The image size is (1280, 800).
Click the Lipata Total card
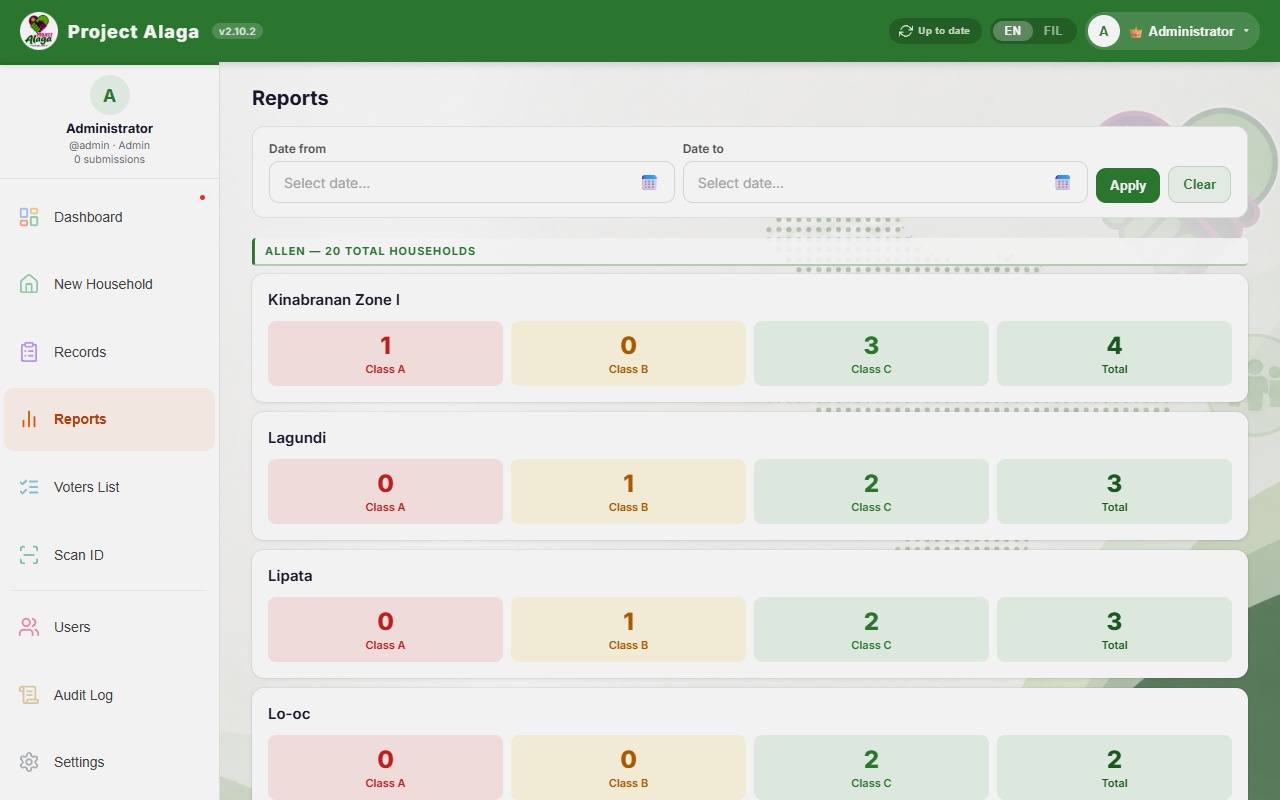pyautogui.click(x=1114, y=629)
